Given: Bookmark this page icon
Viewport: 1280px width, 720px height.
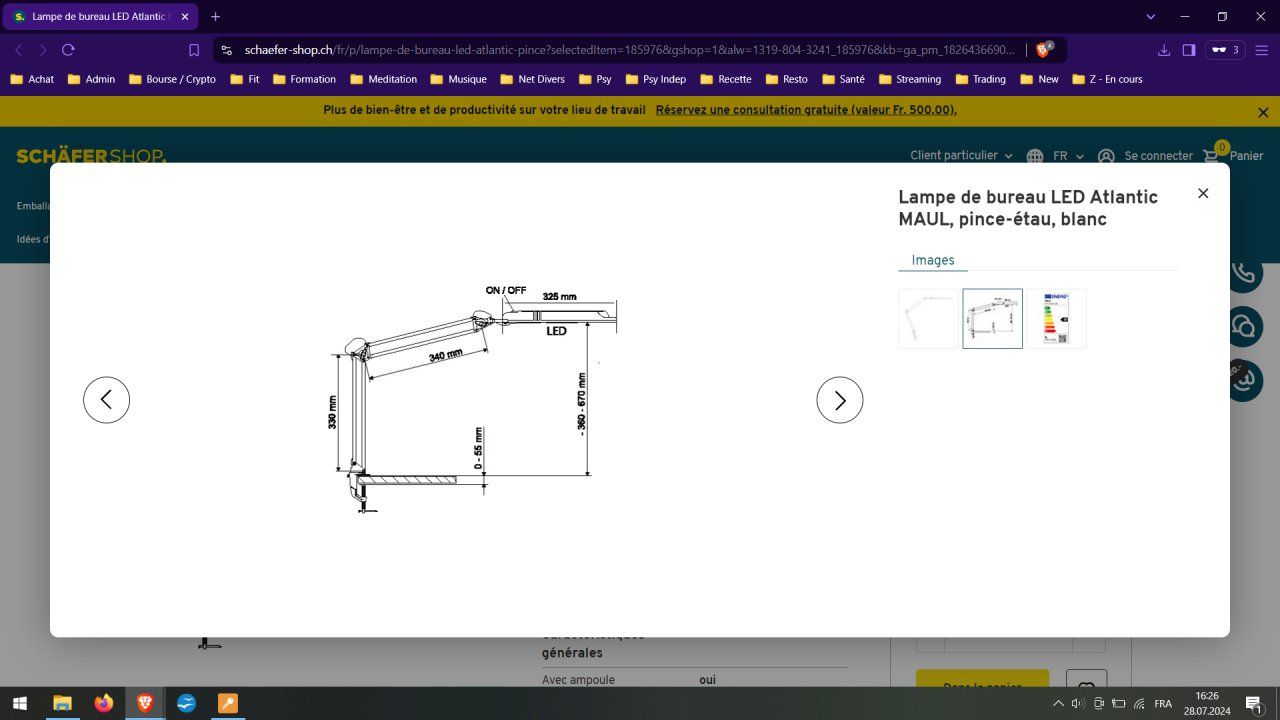Looking at the screenshot, I should click(x=194, y=50).
